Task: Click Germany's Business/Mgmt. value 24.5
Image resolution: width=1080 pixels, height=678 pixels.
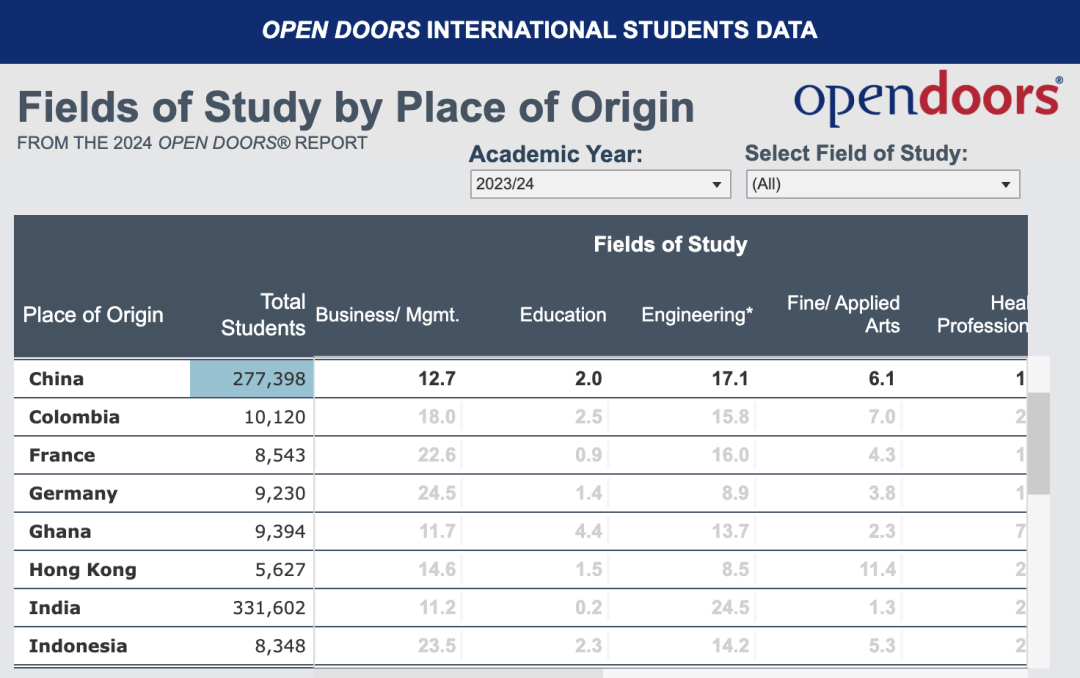Action: point(437,493)
